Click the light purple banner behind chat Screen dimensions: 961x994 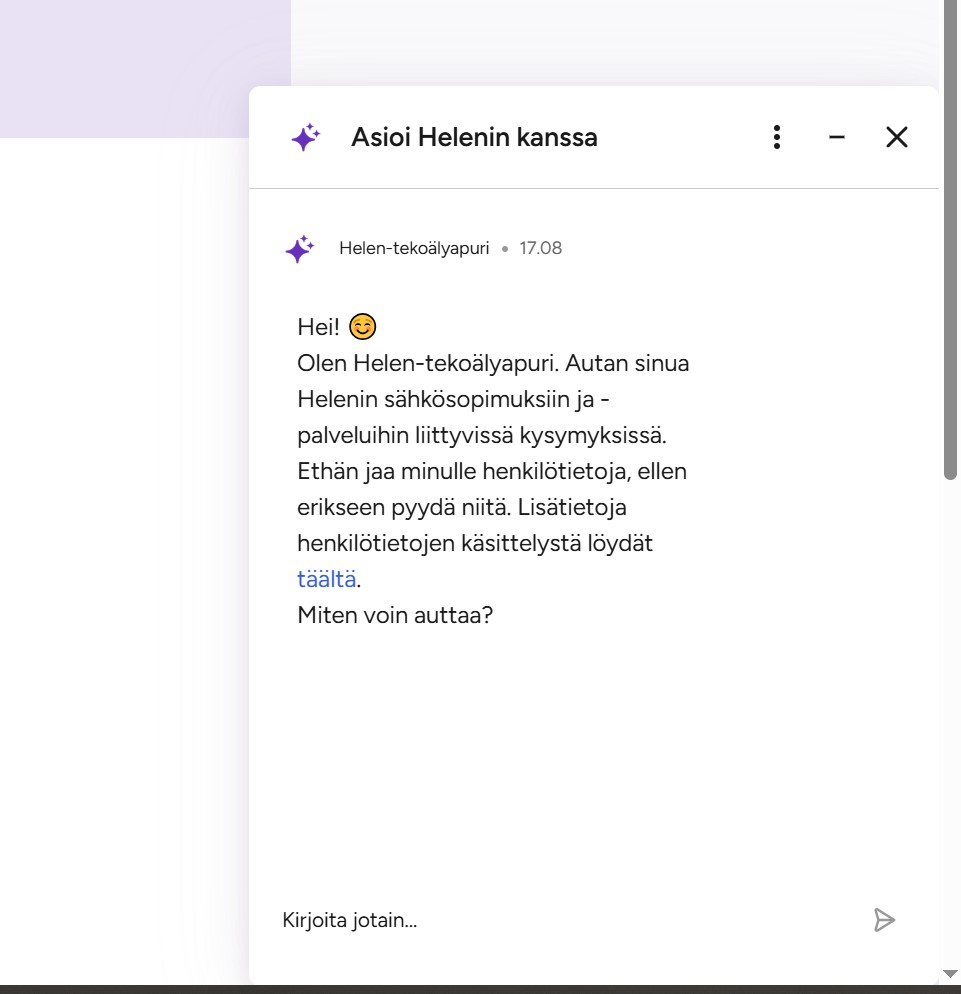[140, 68]
